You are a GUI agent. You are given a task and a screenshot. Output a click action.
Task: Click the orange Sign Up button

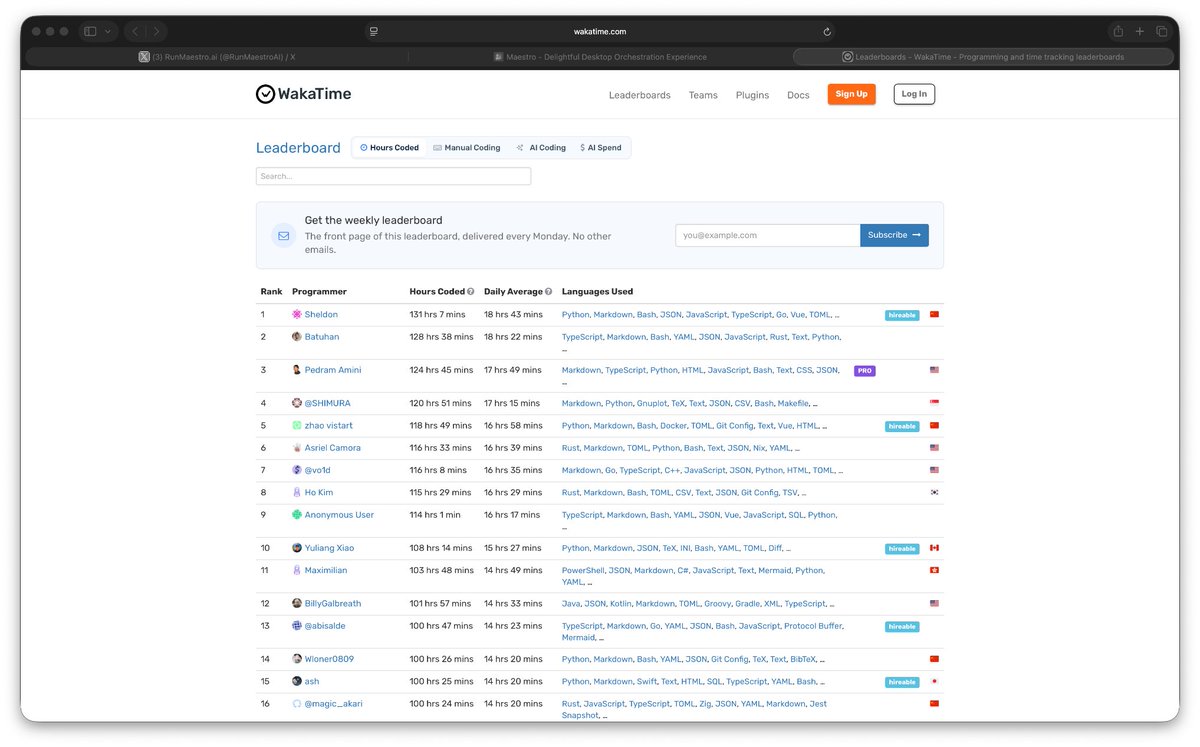tap(851, 94)
